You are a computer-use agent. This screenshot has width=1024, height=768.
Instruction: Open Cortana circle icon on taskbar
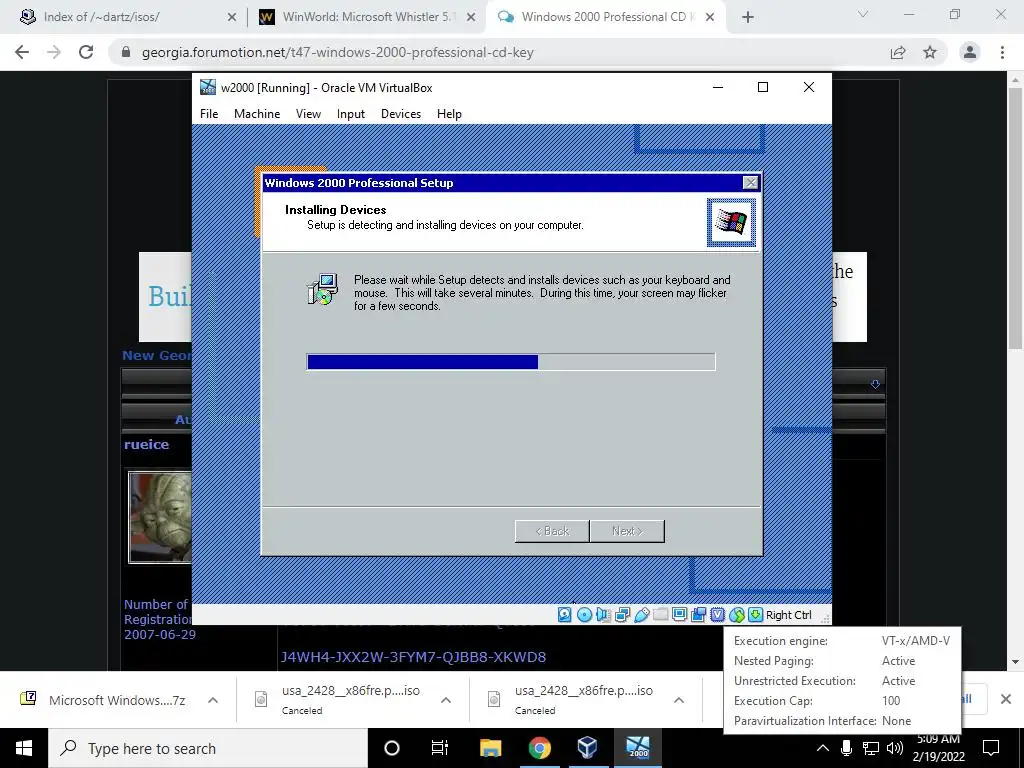[392, 748]
